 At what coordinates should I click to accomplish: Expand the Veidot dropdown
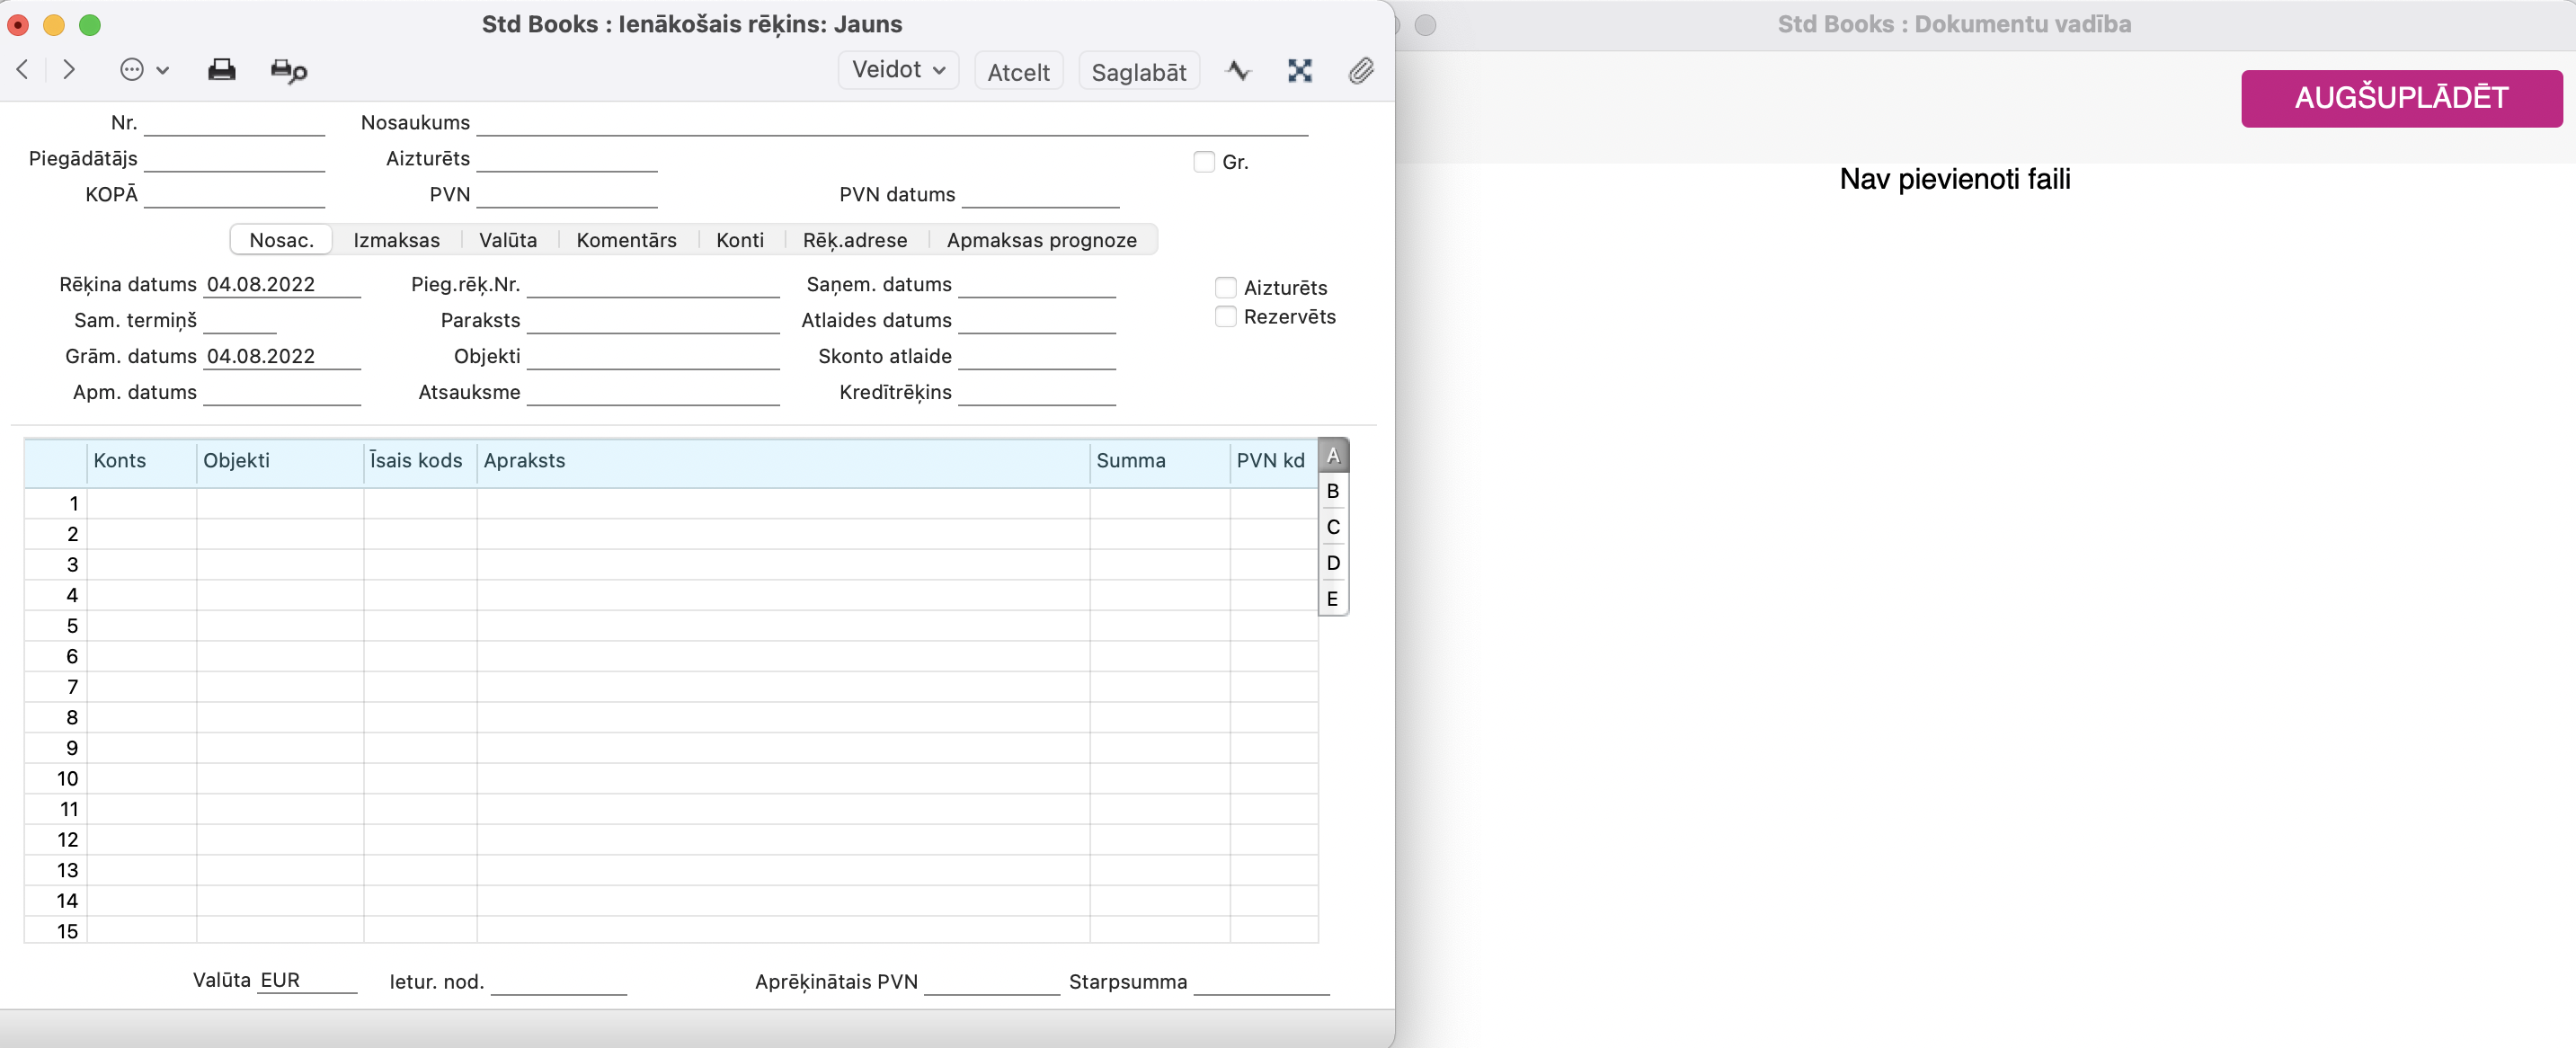(897, 70)
